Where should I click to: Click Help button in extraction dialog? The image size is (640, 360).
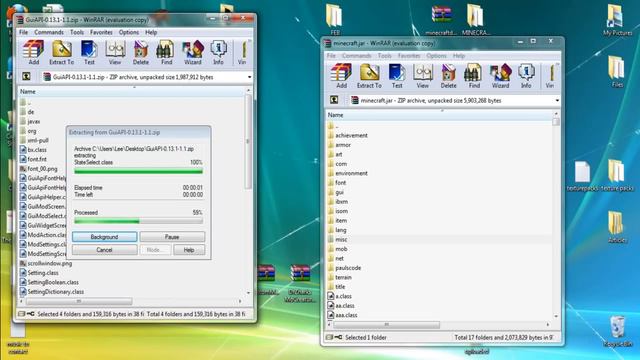189,250
